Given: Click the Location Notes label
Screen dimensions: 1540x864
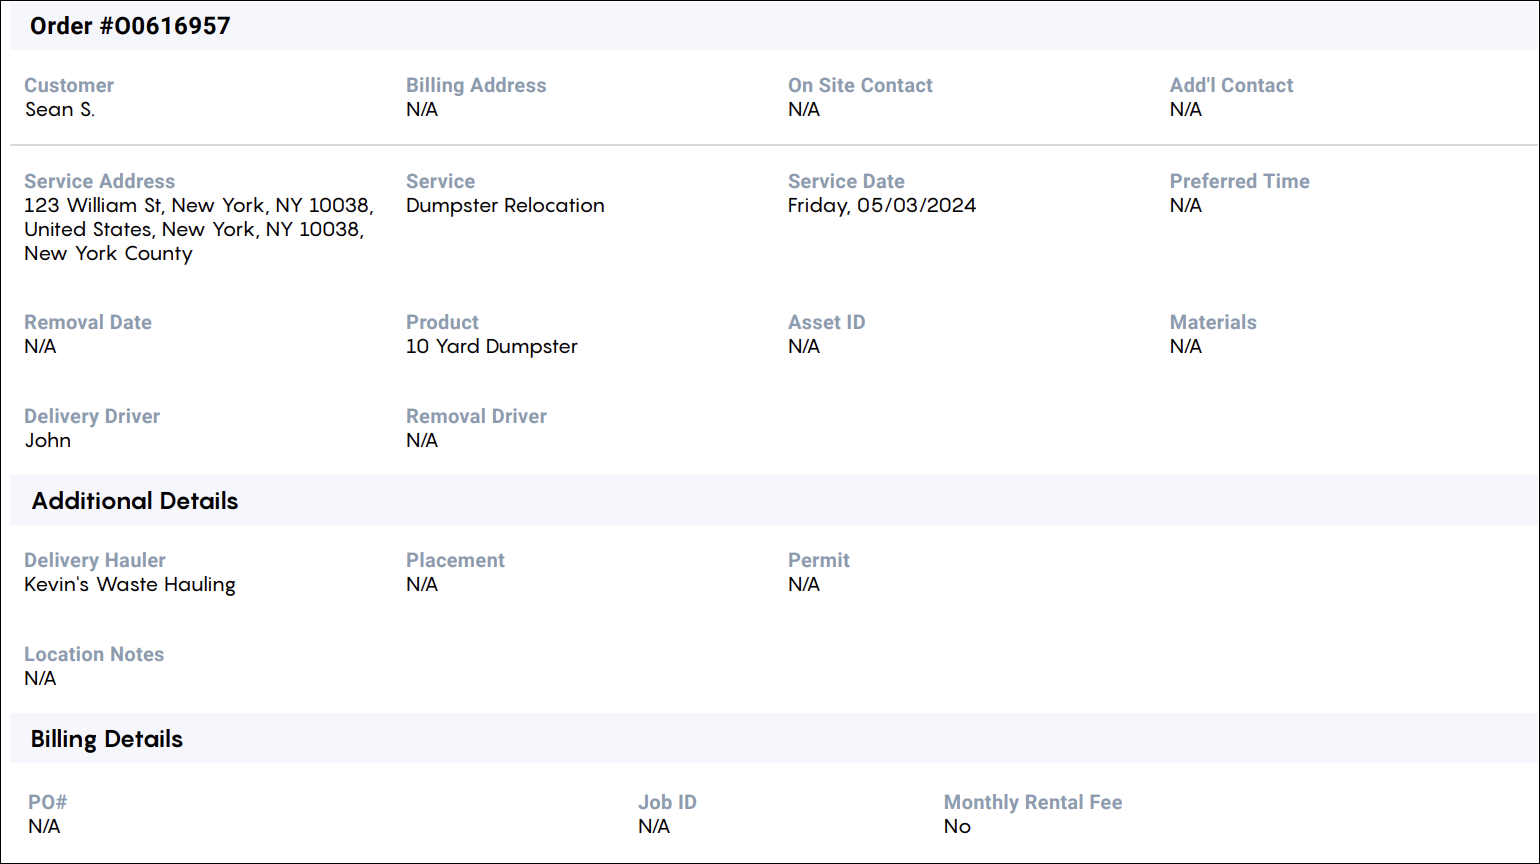Looking at the screenshot, I should [x=94, y=655].
